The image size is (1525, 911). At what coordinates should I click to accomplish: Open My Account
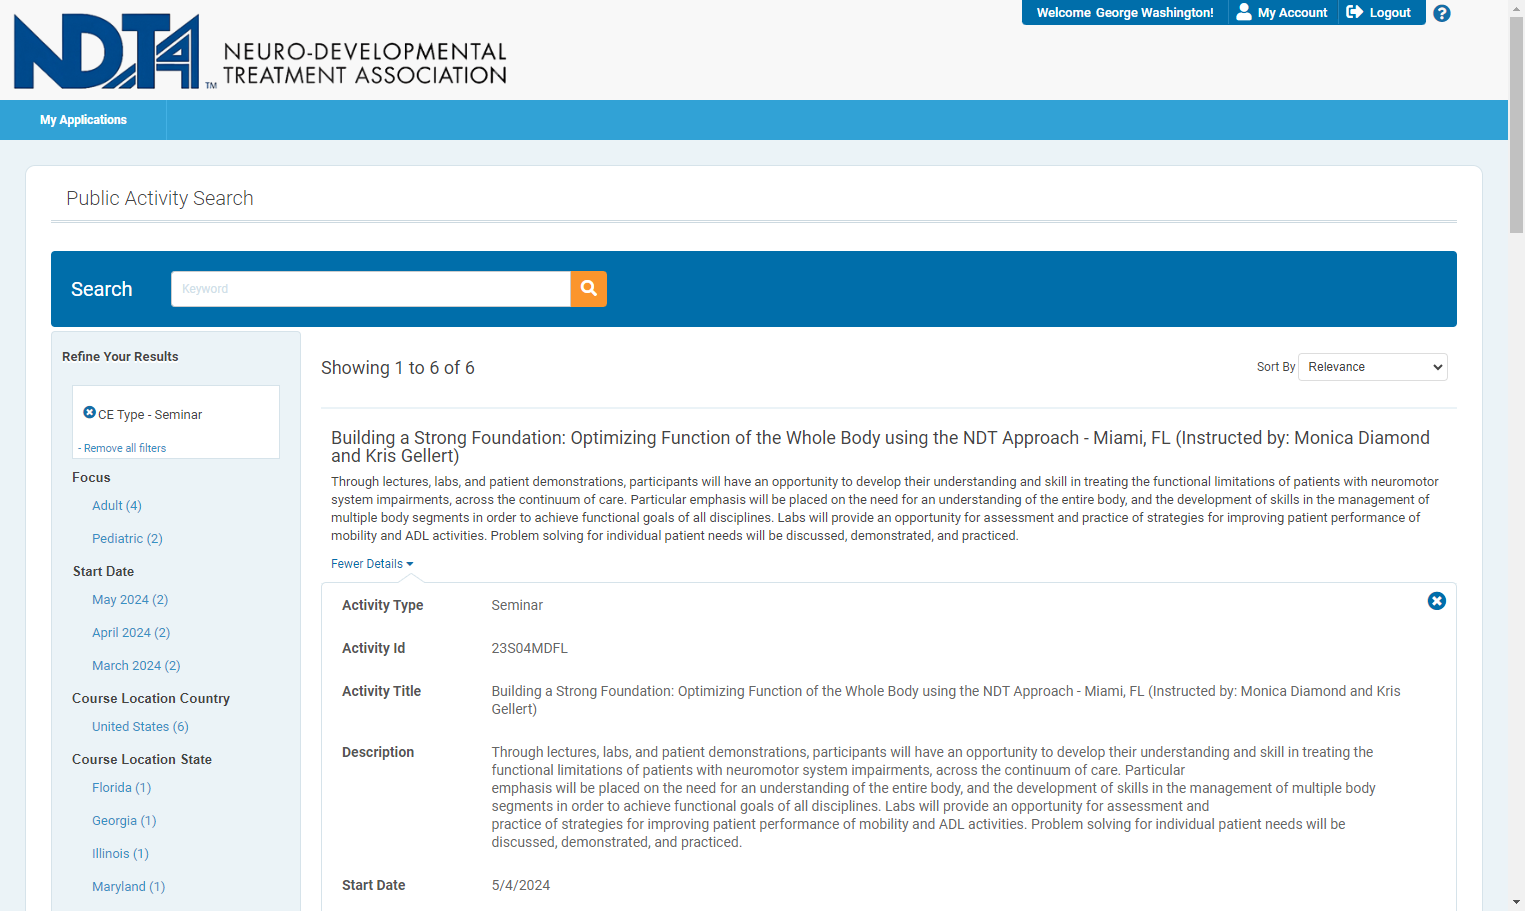pyautogui.click(x=1282, y=12)
